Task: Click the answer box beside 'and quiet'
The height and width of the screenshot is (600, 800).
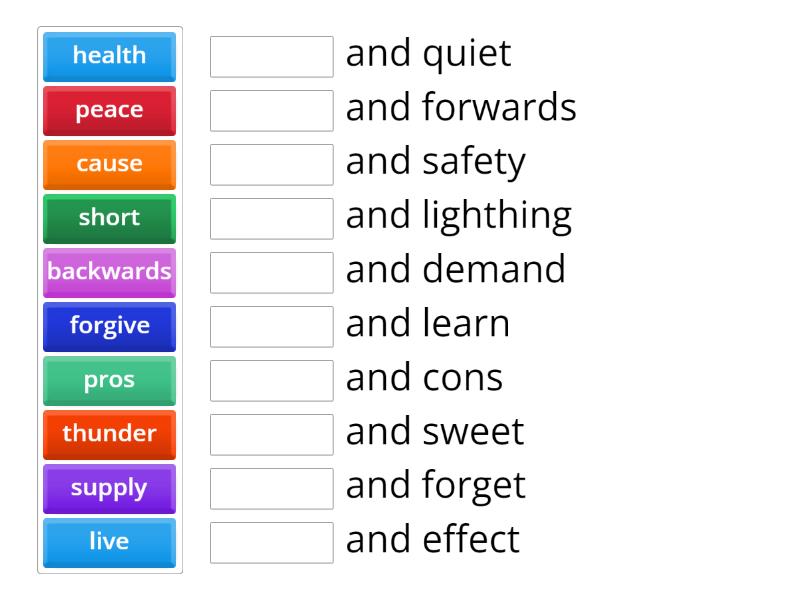Action: coord(271,56)
